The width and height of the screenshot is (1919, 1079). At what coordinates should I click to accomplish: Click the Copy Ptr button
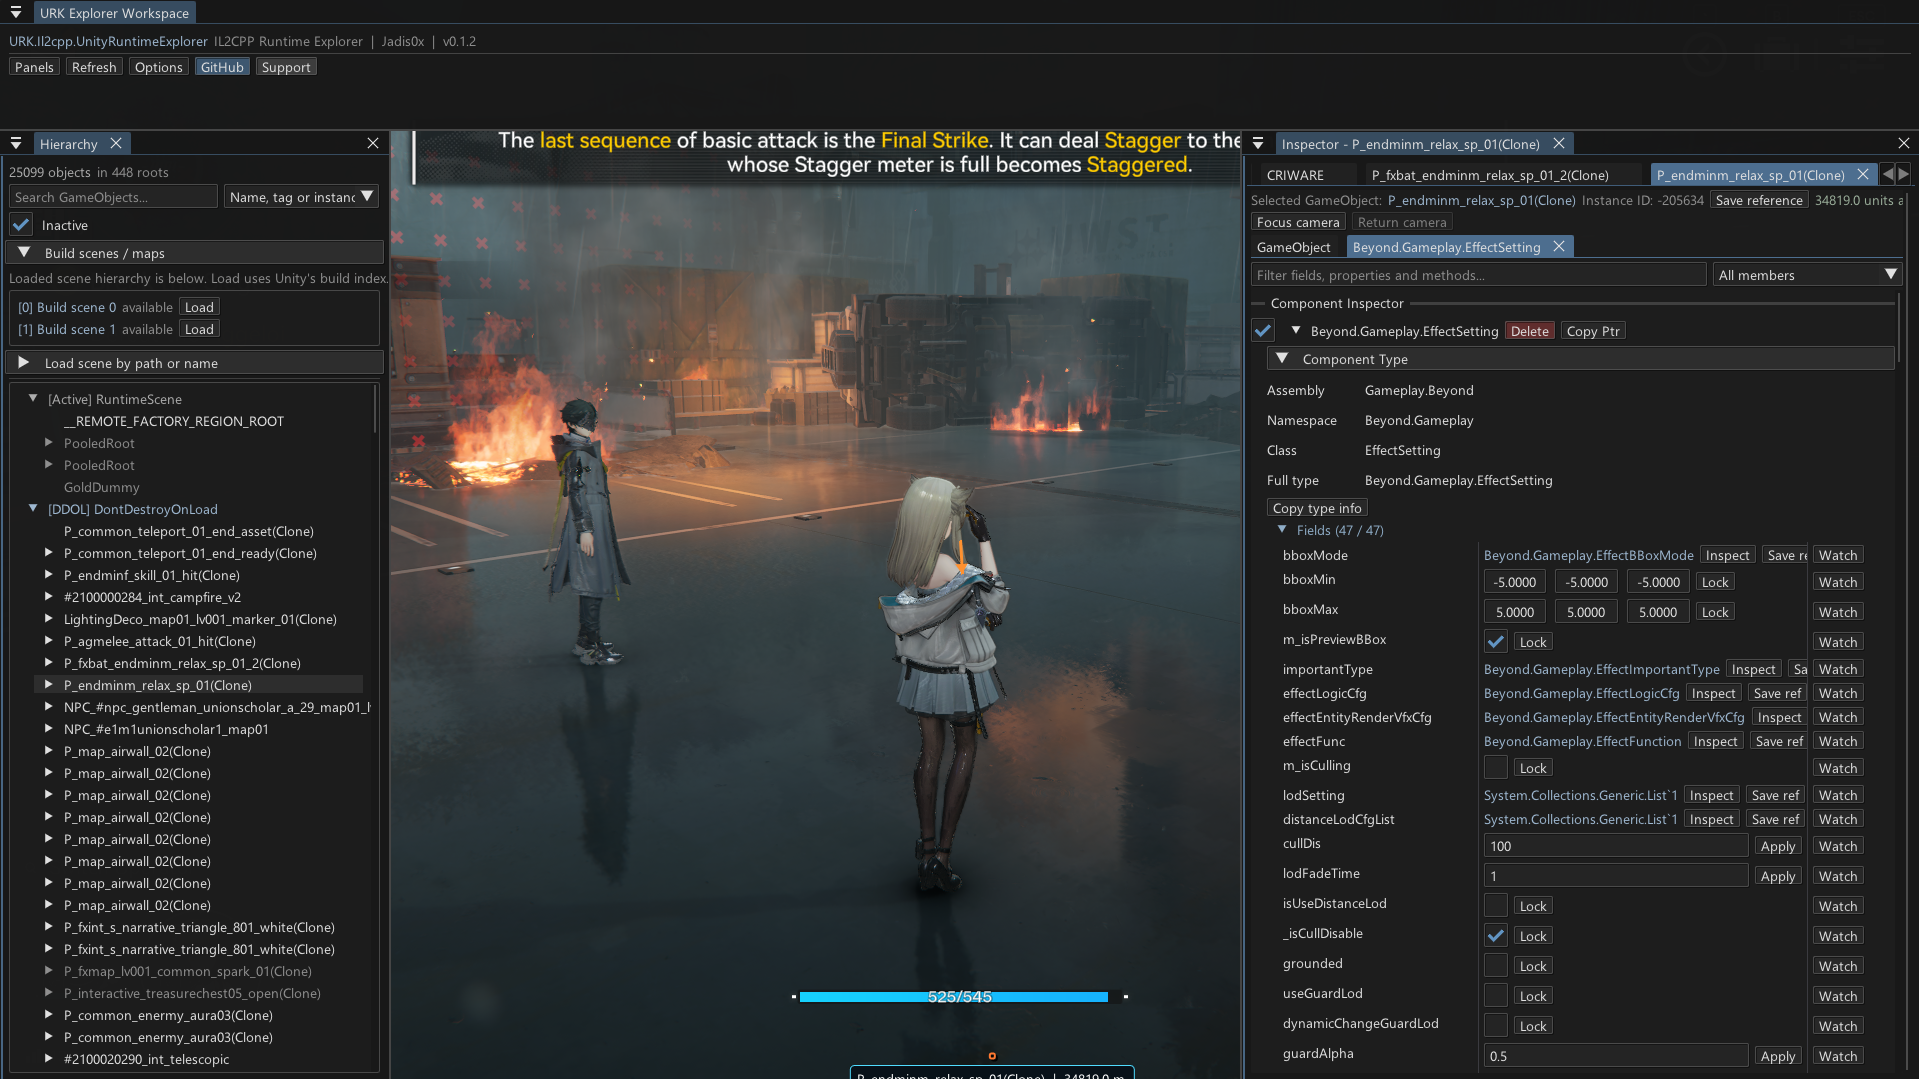[x=1593, y=331]
